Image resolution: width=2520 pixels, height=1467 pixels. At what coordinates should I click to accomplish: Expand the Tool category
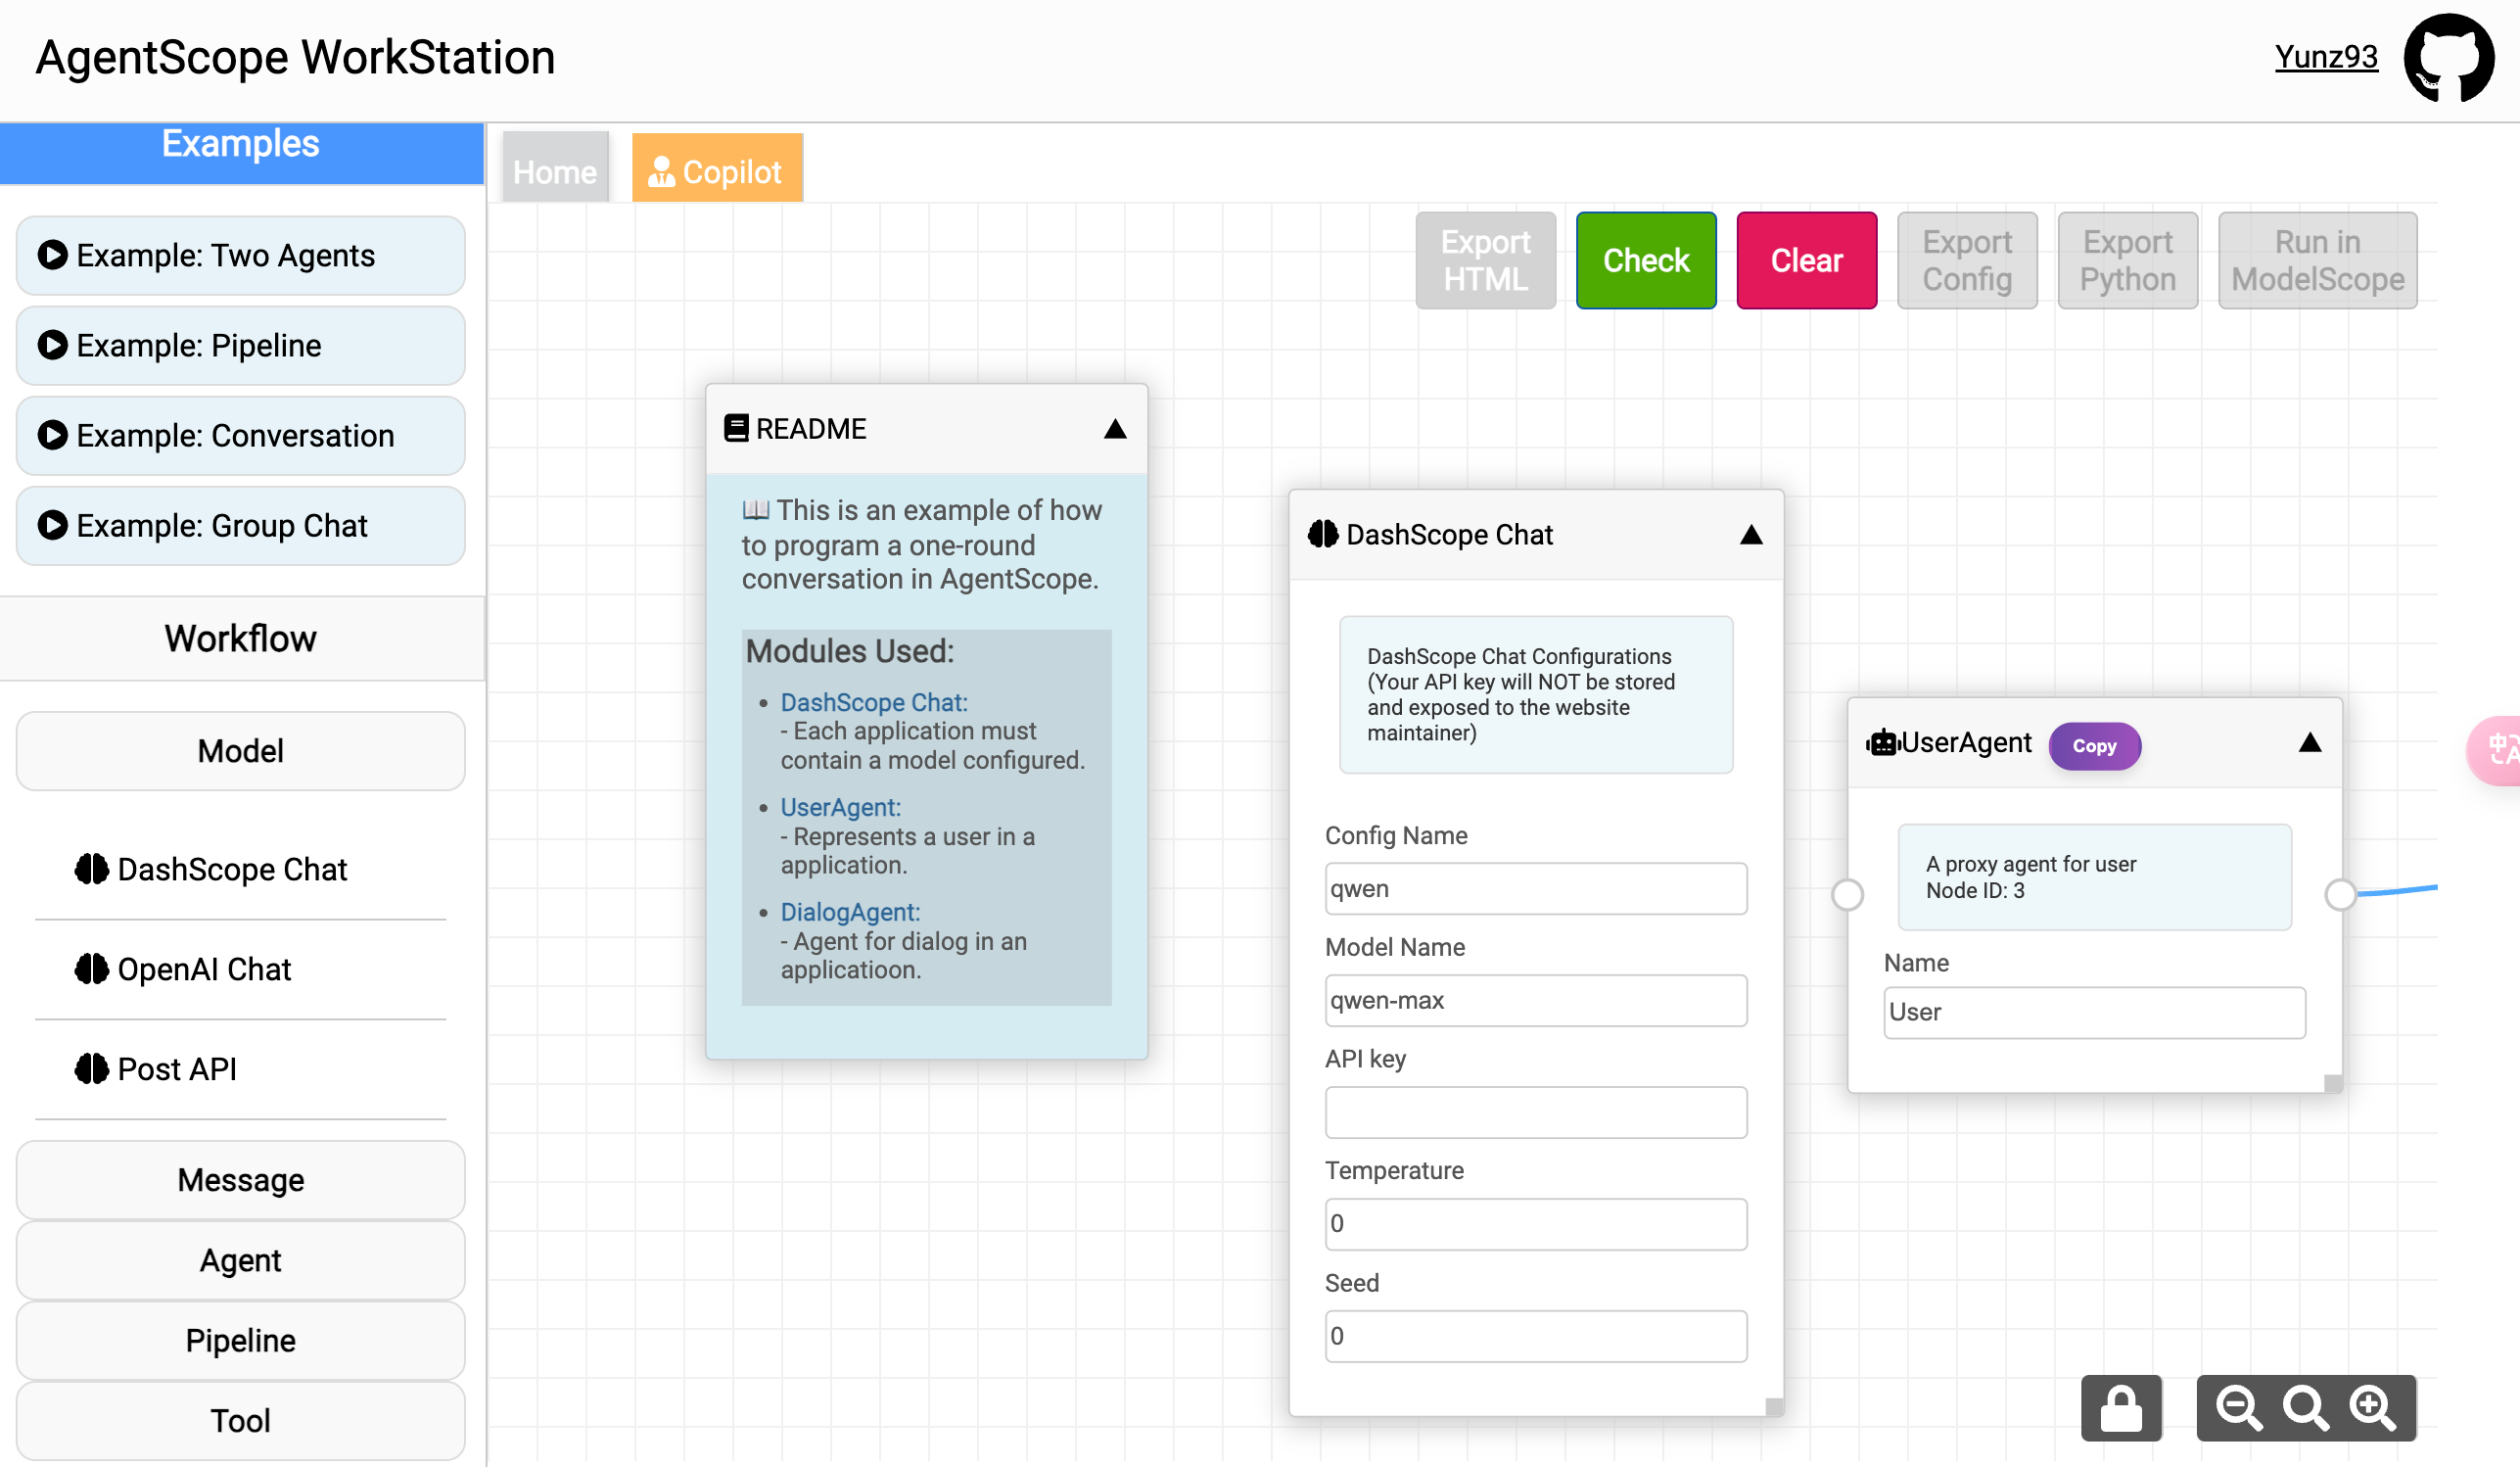coord(241,1420)
